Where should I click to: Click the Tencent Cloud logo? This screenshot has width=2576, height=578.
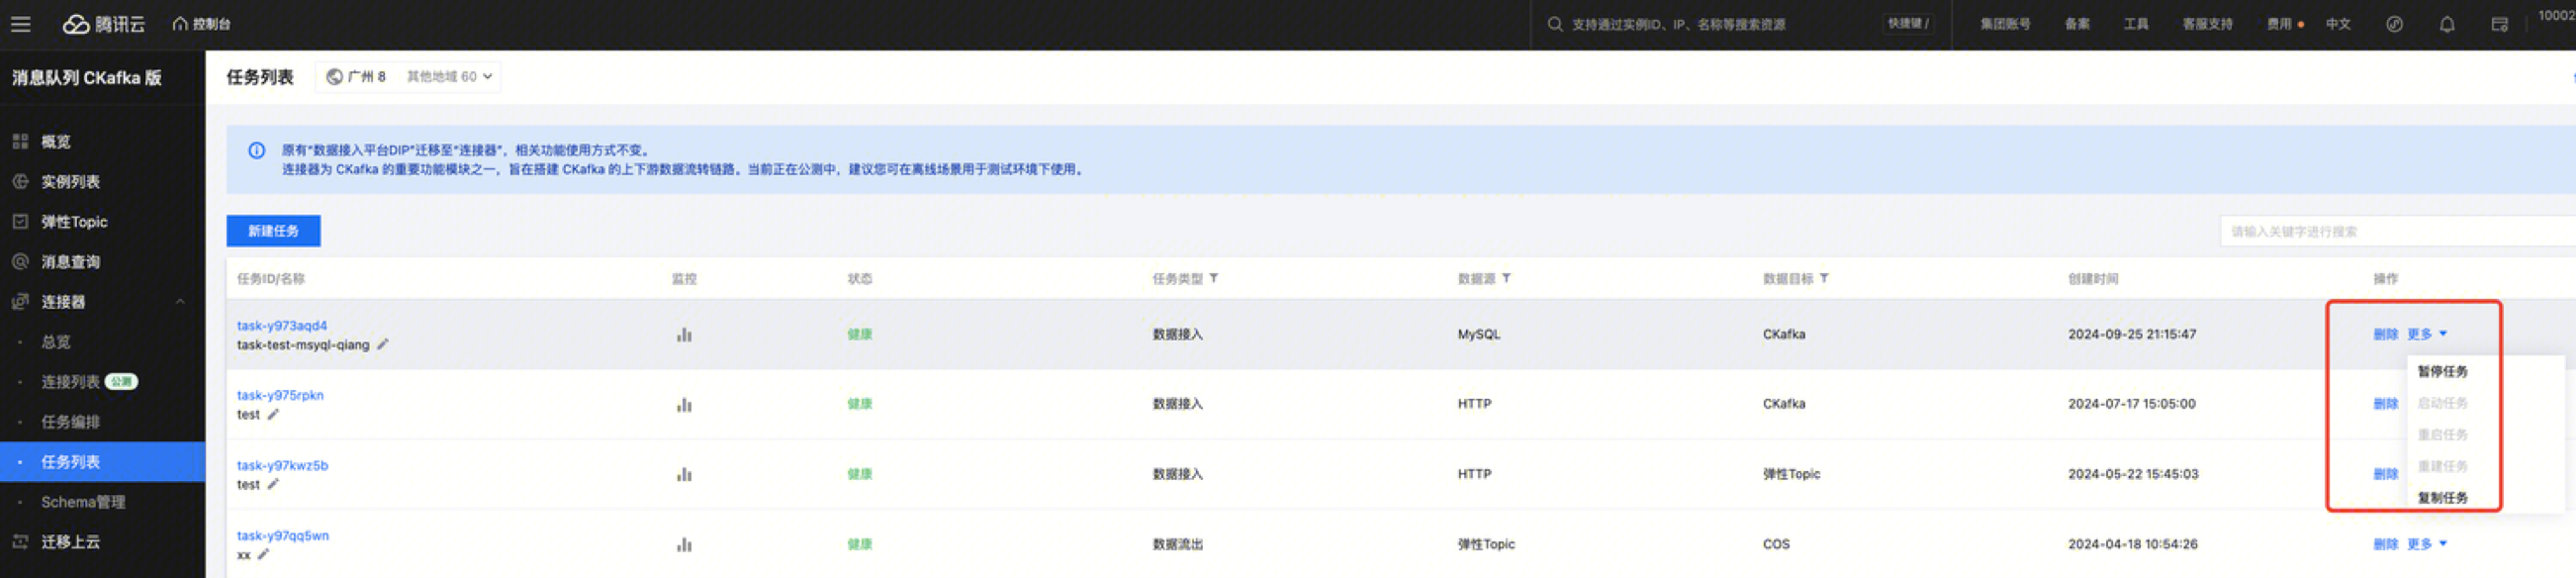coord(104,24)
